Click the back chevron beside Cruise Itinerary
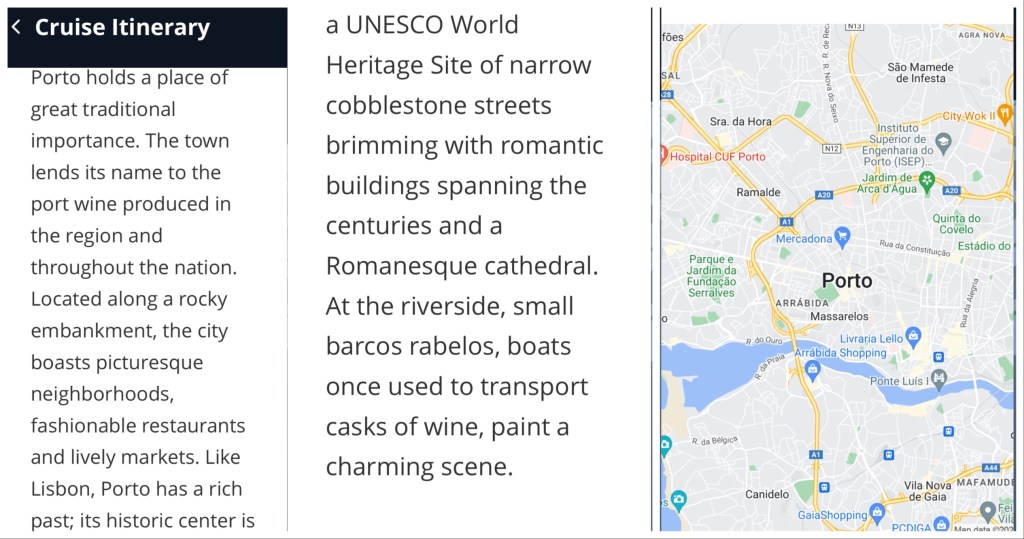The width and height of the screenshot is (1024, 539). tap(16, 27)
